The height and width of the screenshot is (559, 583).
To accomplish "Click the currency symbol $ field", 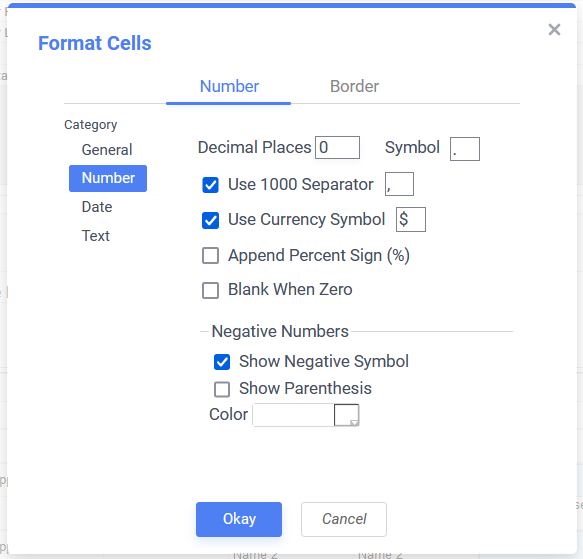I will [x=411, y=219].
